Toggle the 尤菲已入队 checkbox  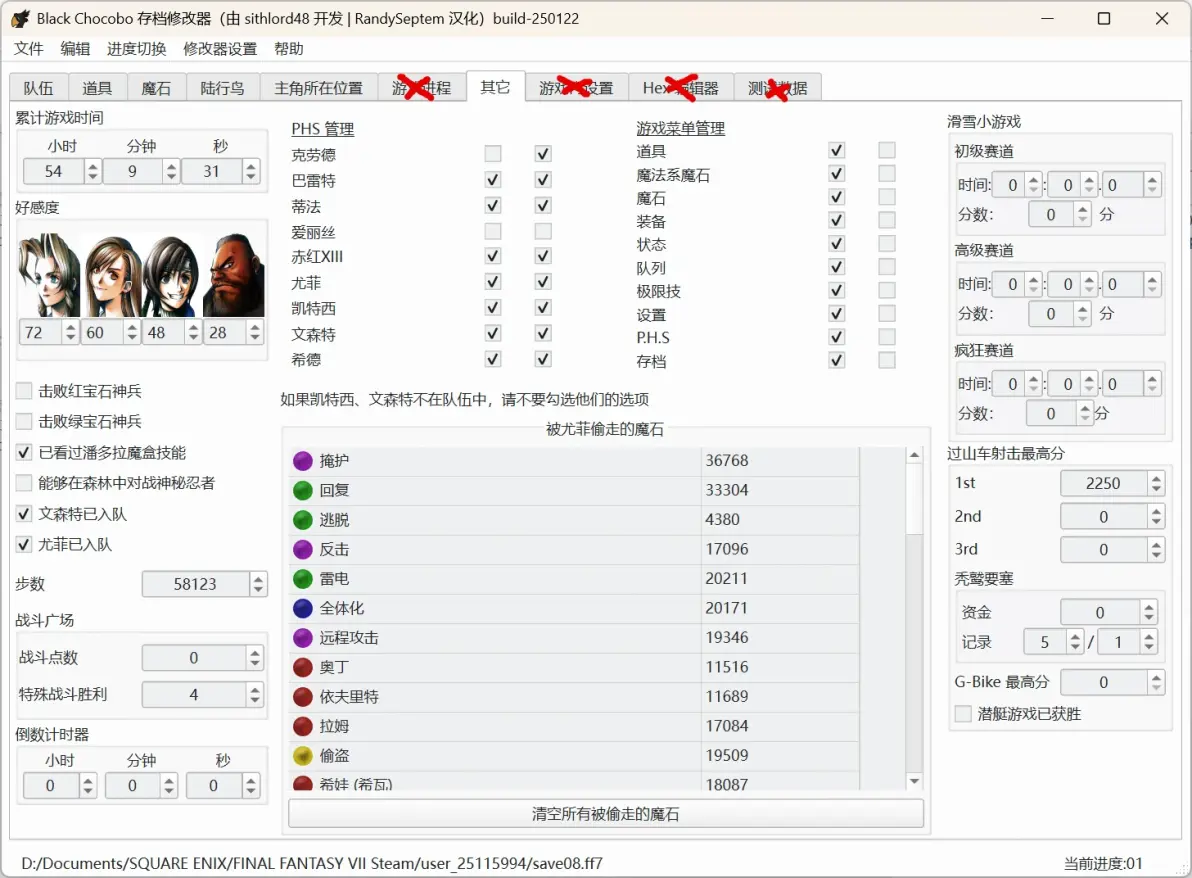click(24, 544)
